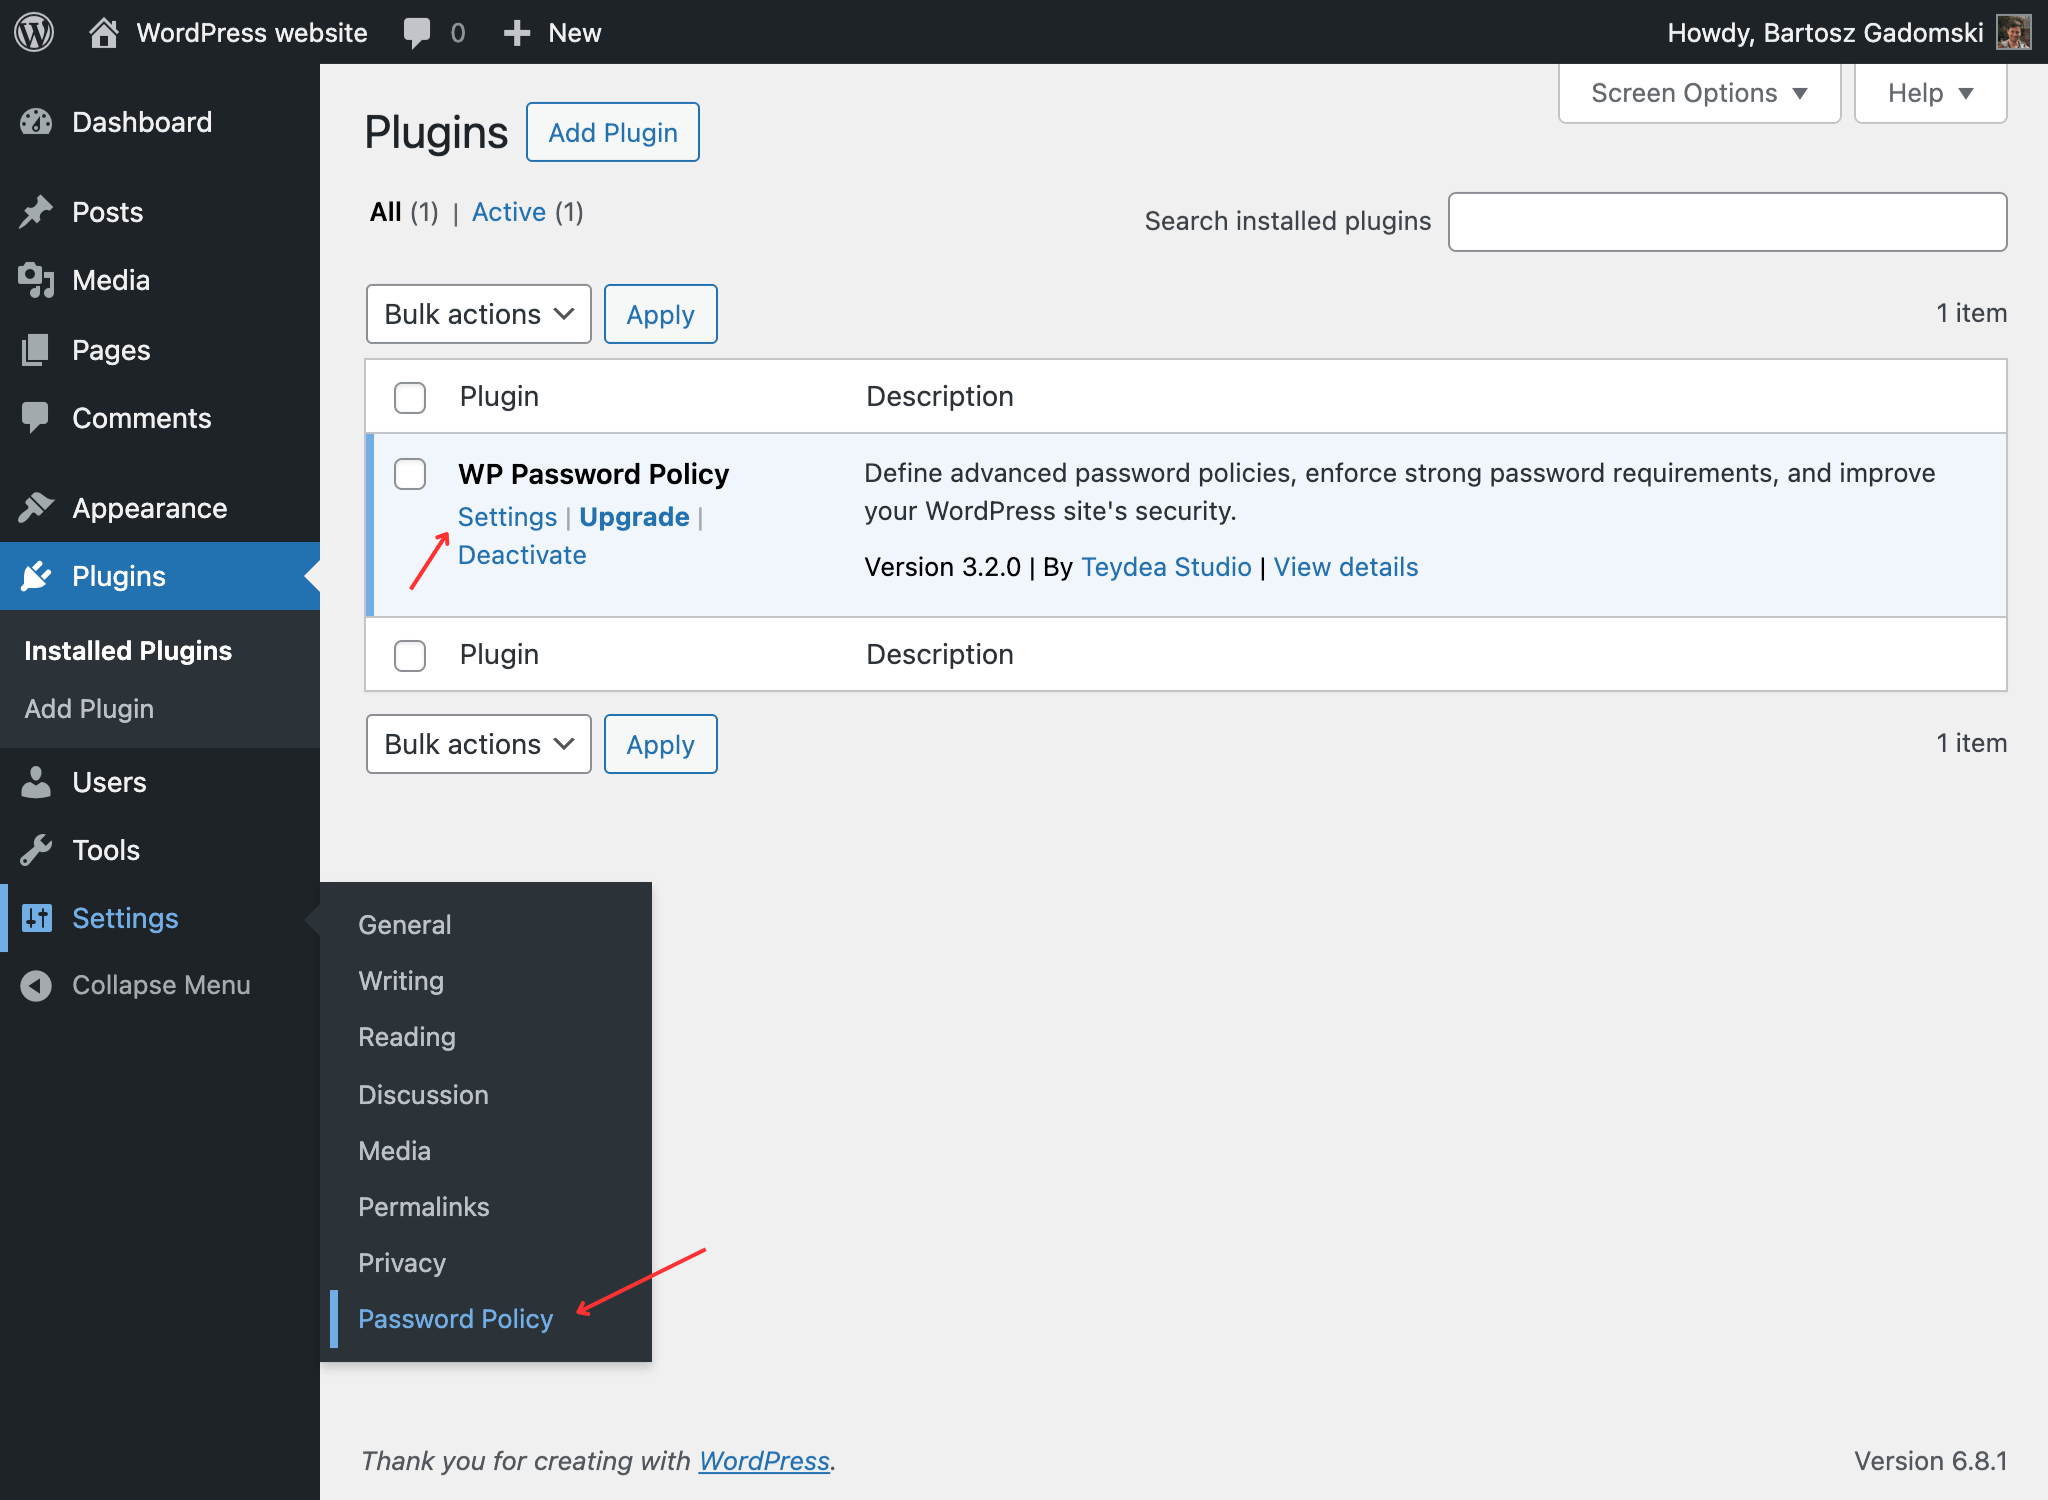This screenshot has width=2048, height=1500.
Task: Toggle the select-all checkbox in table header
Action: pyautogui.click(x=410, y=397)
